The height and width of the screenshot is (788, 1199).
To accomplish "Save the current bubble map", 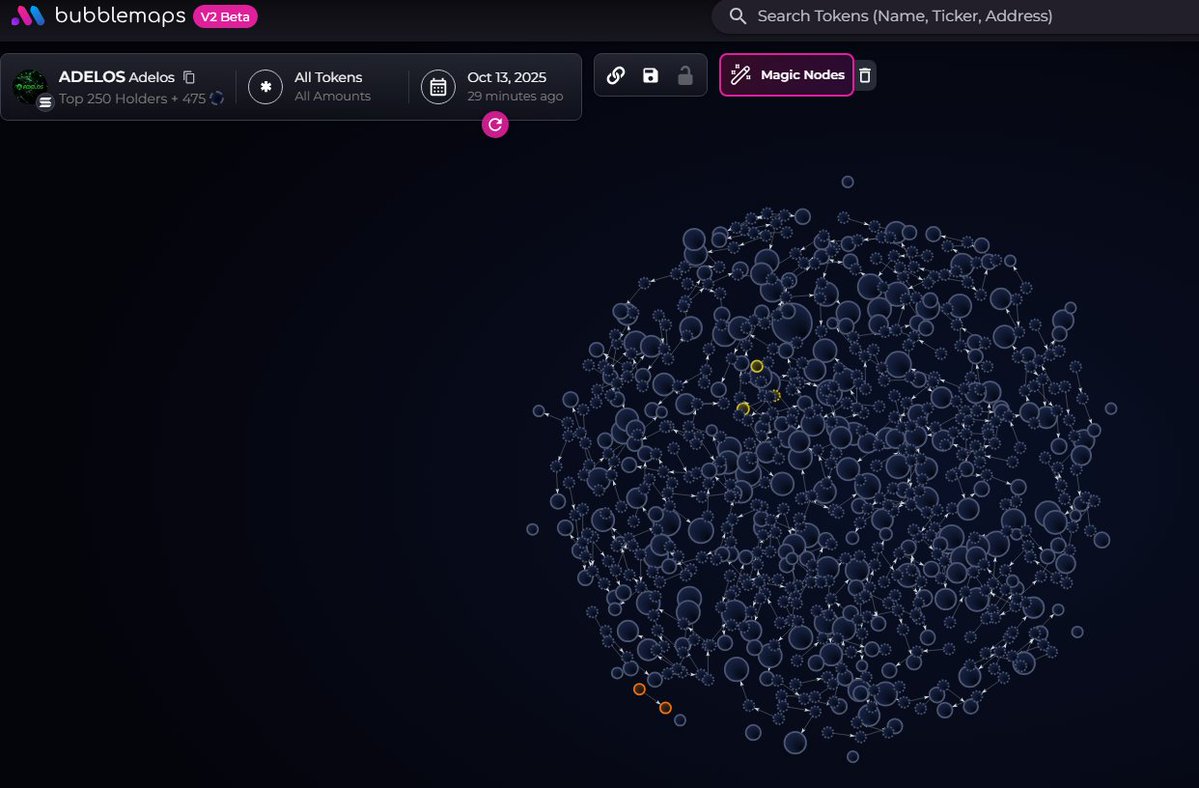I will (x=650, y=75).
